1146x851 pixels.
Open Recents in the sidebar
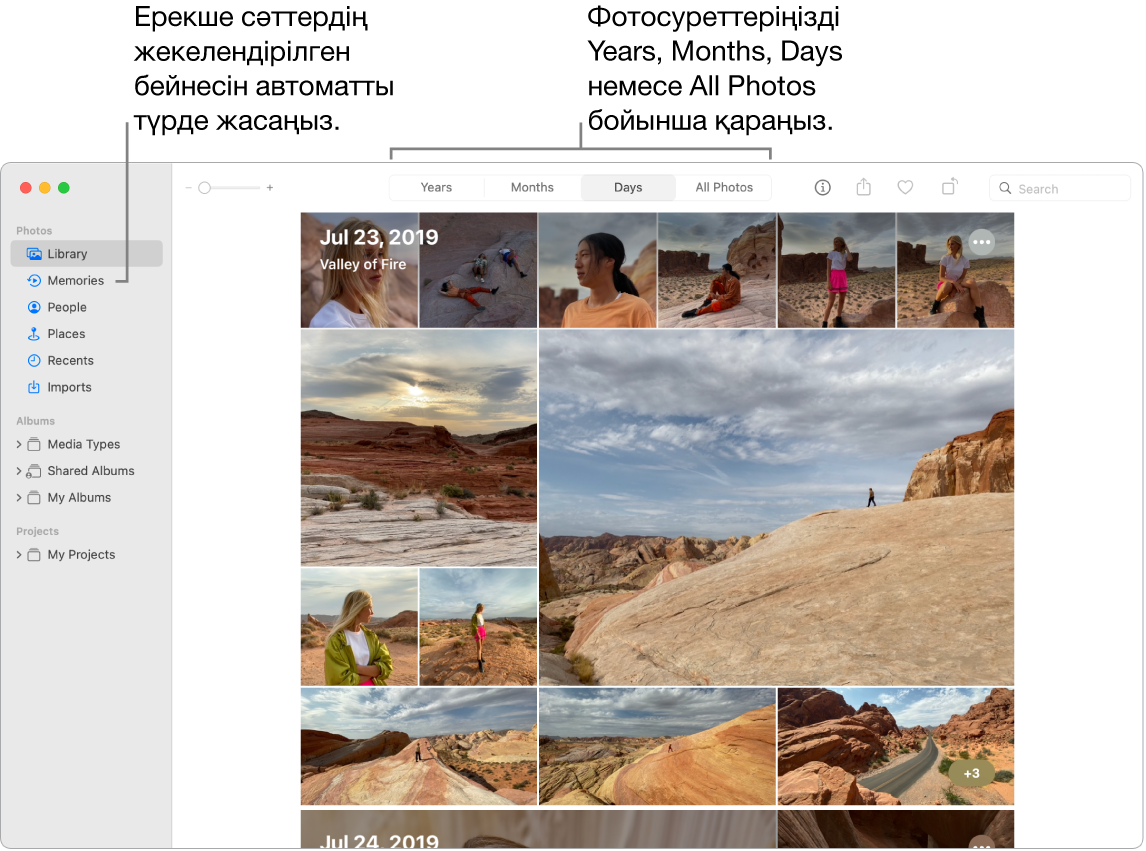pos(70,360)
